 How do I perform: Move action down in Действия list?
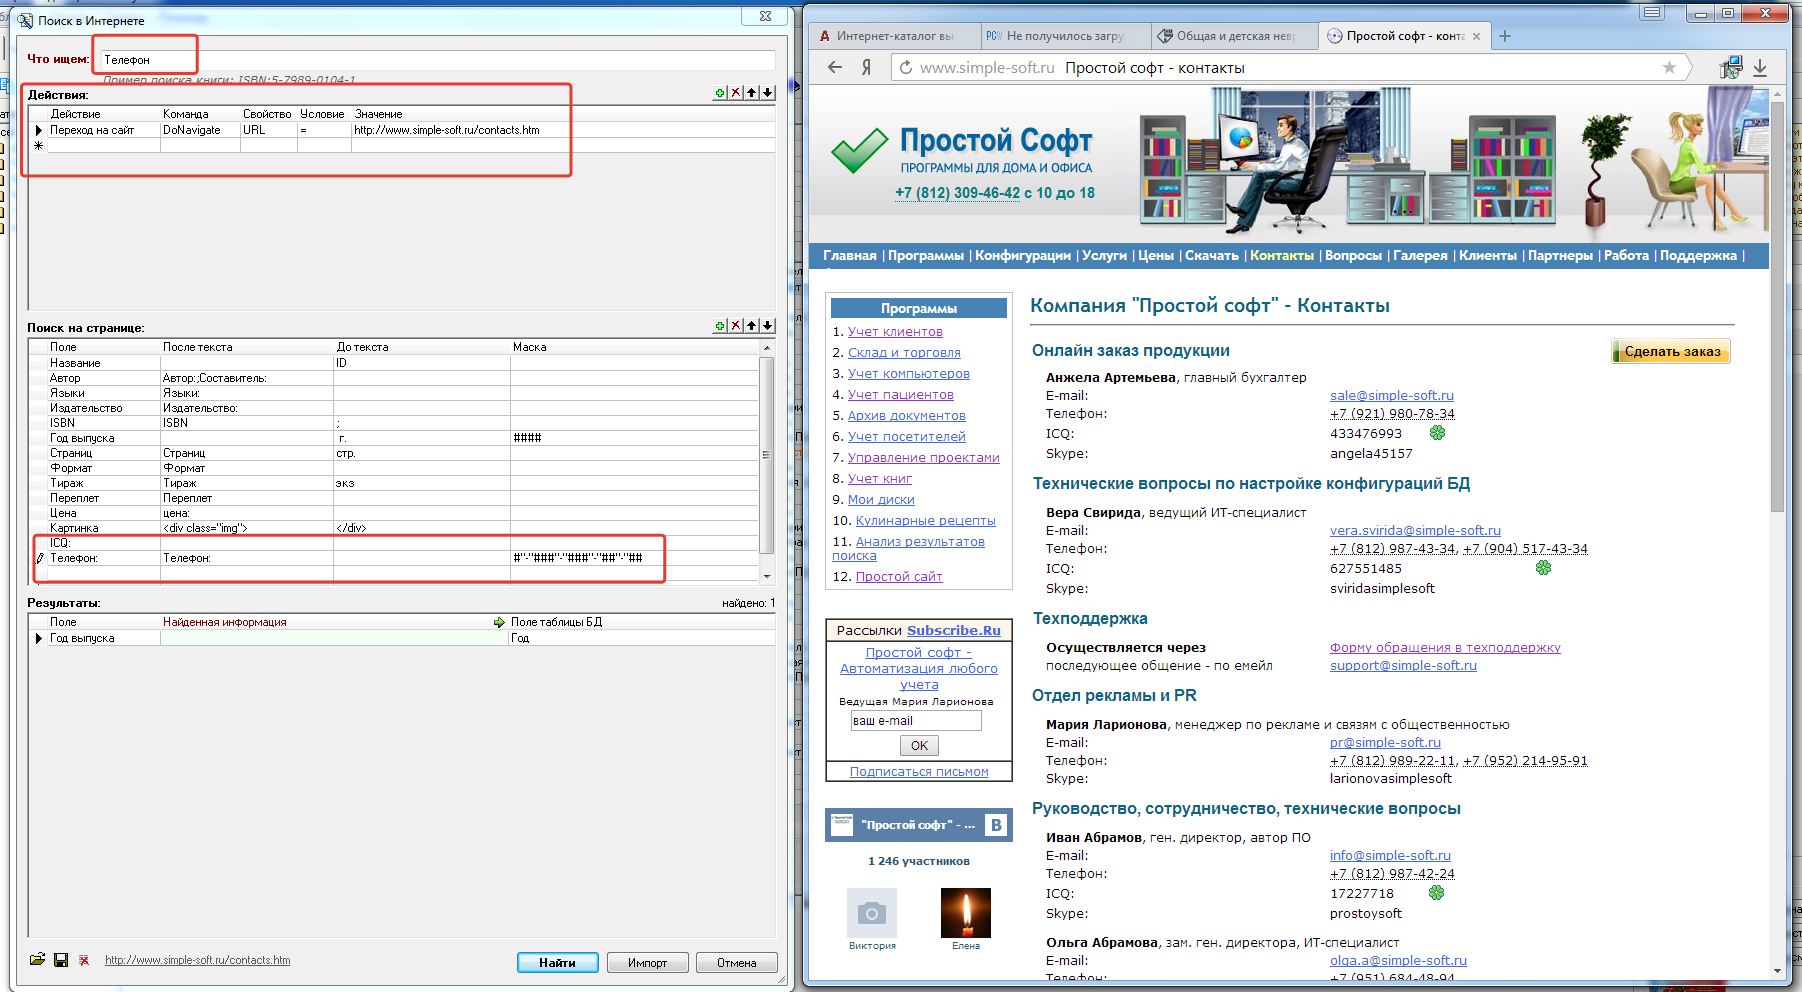(768, 93)
